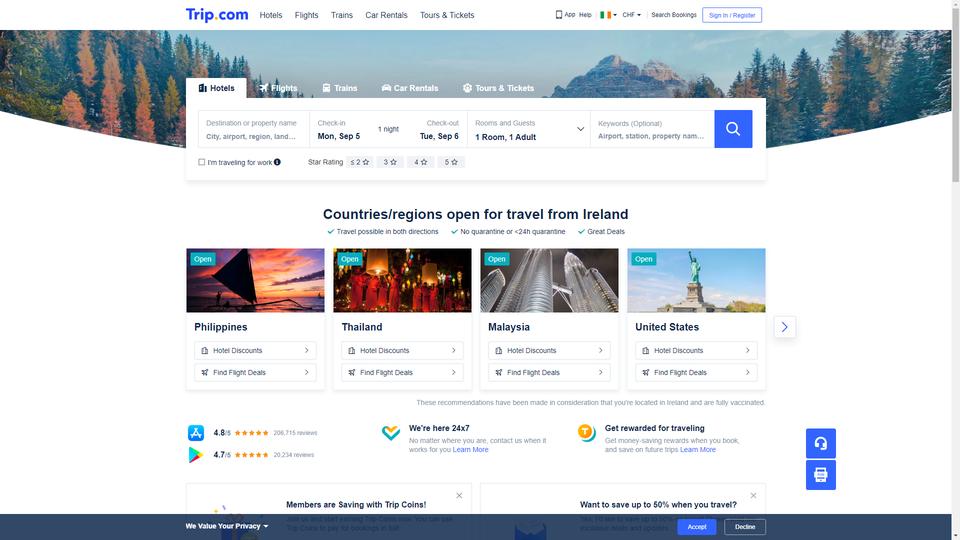Toggle the ≤2 star rating filter
The height and width of the screenshot is (540, 960).
click(359, 162)
